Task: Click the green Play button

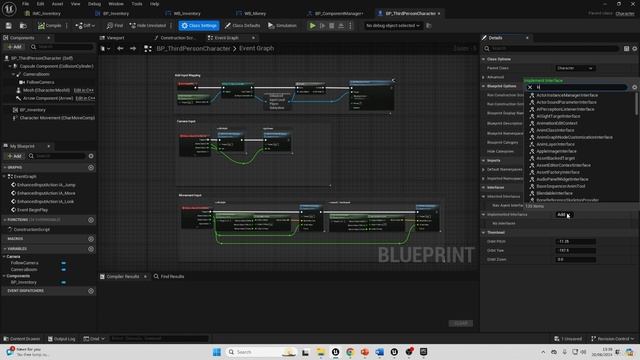Action: [x=312, y=25]
